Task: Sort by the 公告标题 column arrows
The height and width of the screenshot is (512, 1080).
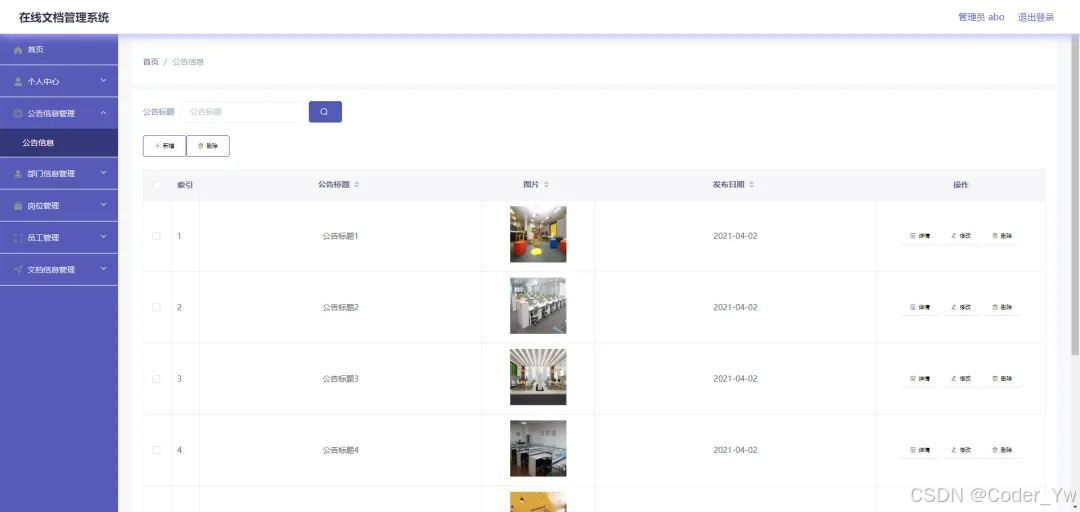Action: tap(357, 185)
